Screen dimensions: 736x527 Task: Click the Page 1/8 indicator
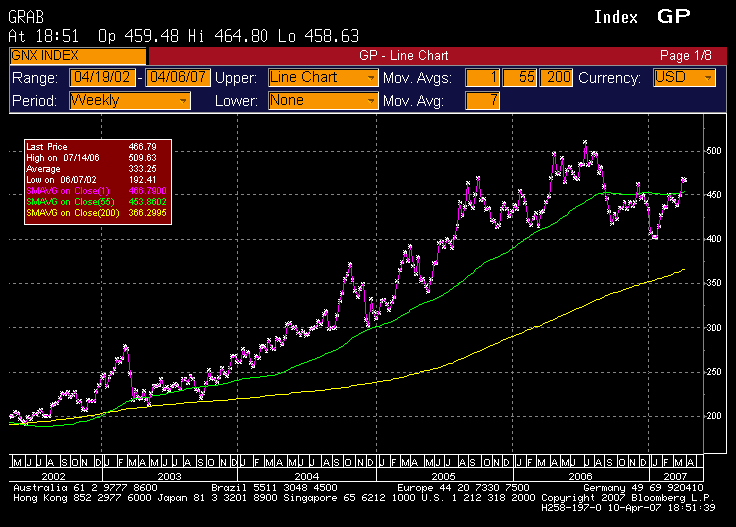[686, 56]
